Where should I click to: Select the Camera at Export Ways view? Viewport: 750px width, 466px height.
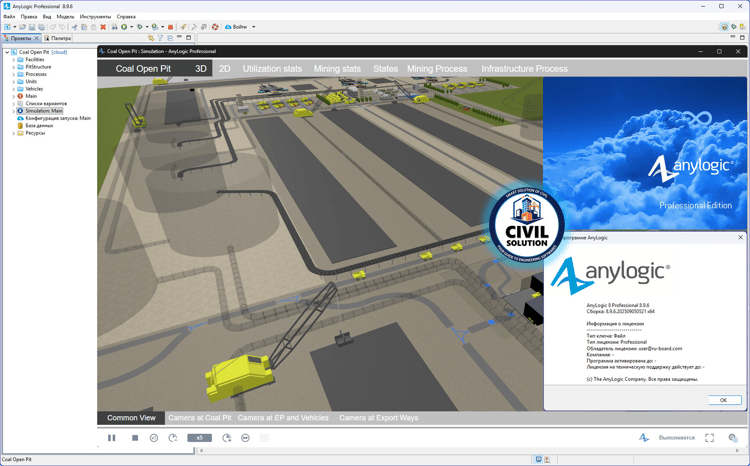(378, 418)
